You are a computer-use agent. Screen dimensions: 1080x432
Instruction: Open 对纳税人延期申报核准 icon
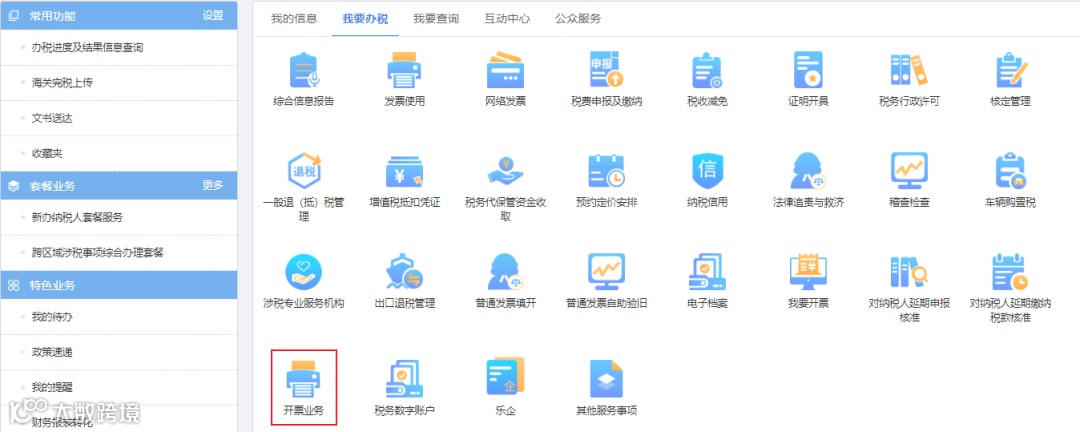coord(908,271)
